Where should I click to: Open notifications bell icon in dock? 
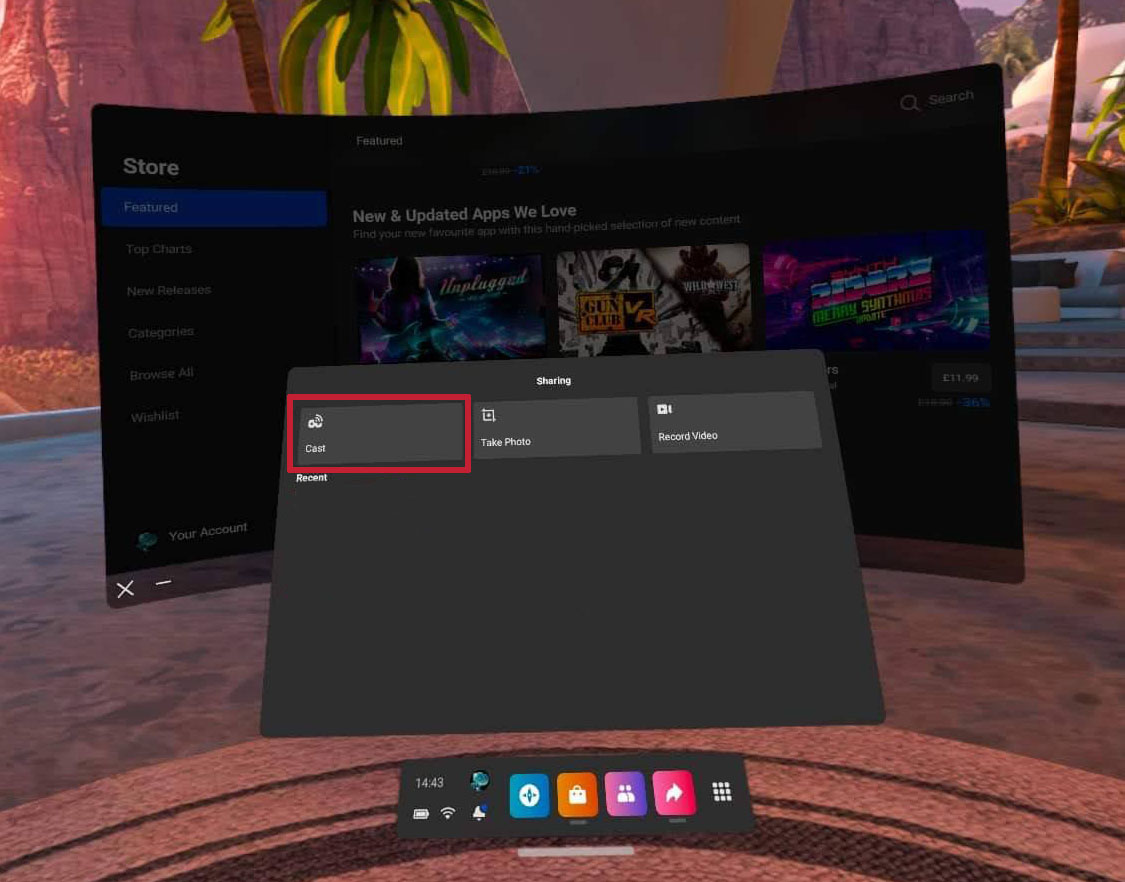[x=479, y=812]
